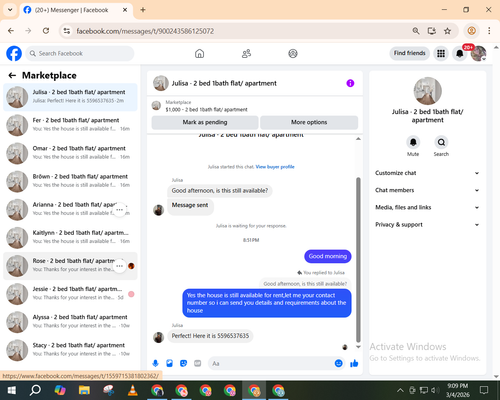Click the 'Good morning' sent message bubble
The width and height of the screenshot is (500, 400).
[x=328, y=256]
